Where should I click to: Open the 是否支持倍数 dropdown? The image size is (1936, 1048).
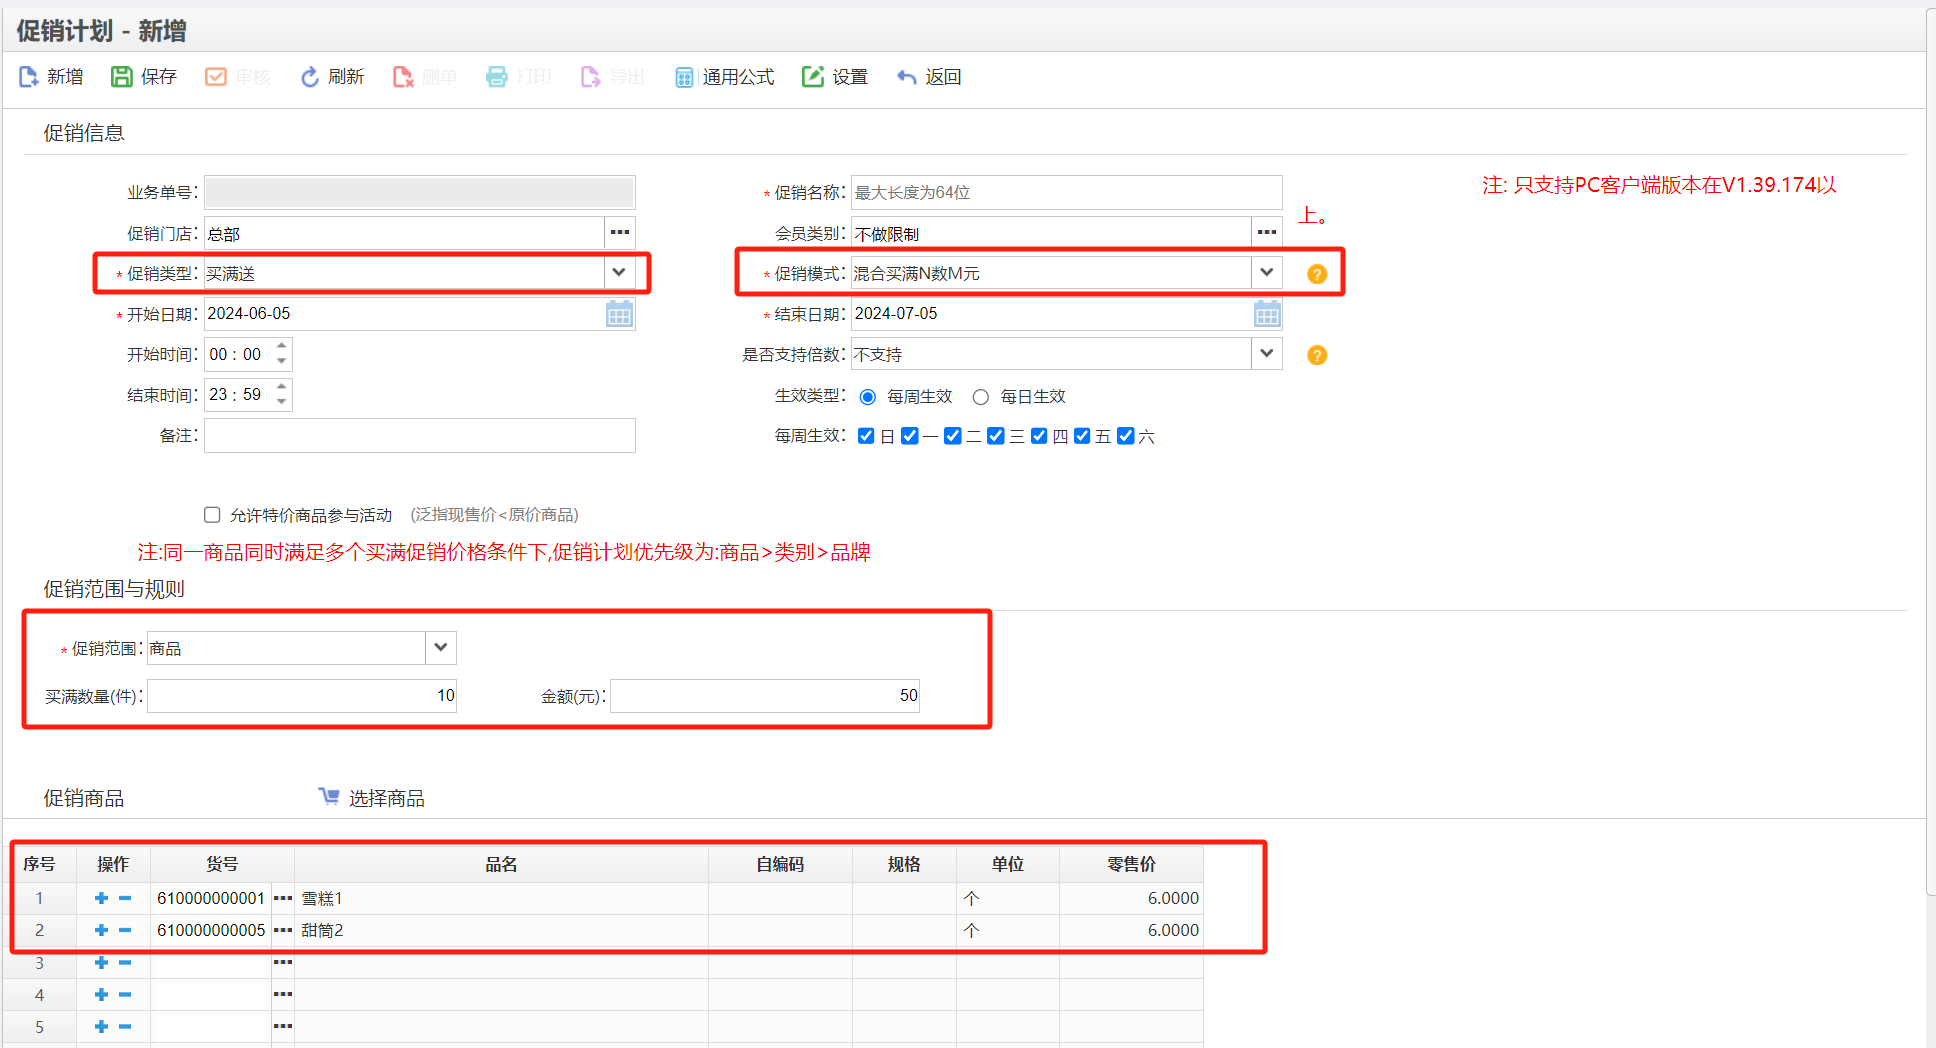point(1266,353)
